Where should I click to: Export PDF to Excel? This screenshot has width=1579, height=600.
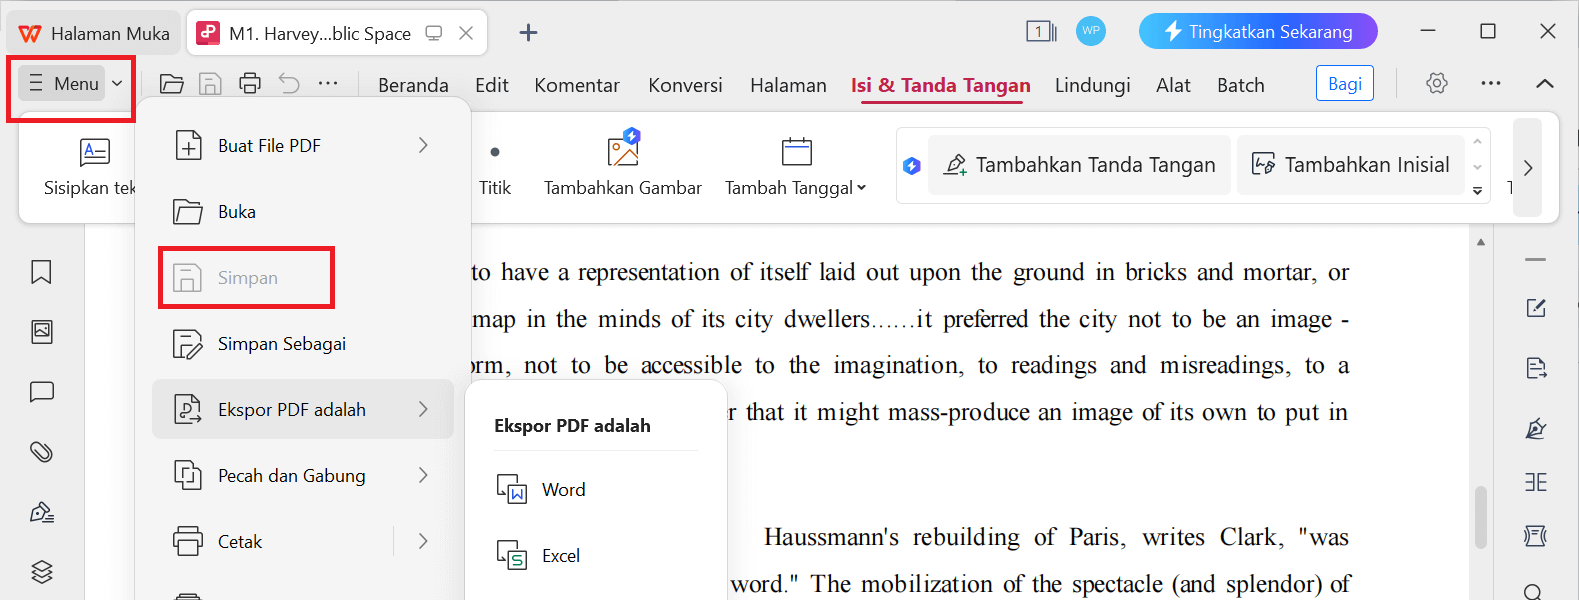click(596, 555)
